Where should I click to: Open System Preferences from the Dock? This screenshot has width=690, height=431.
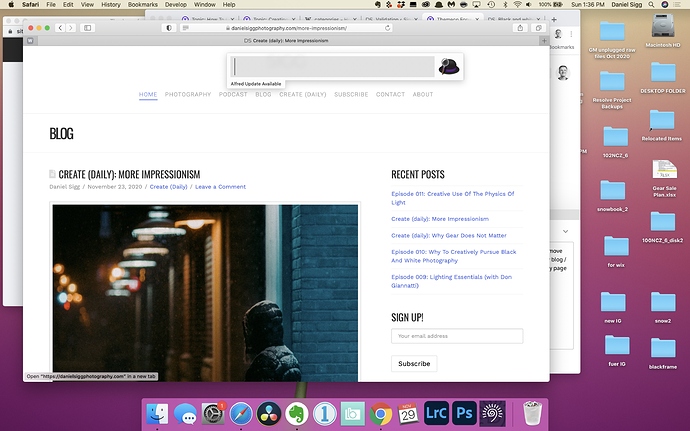click(x=213, y=414)
